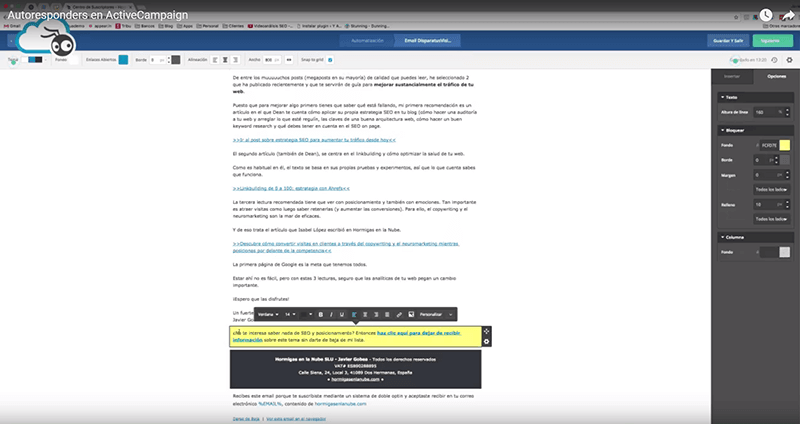Edit the Relleno value field
The height and width of the screenshot is (424, 800).
coord(768,205)
